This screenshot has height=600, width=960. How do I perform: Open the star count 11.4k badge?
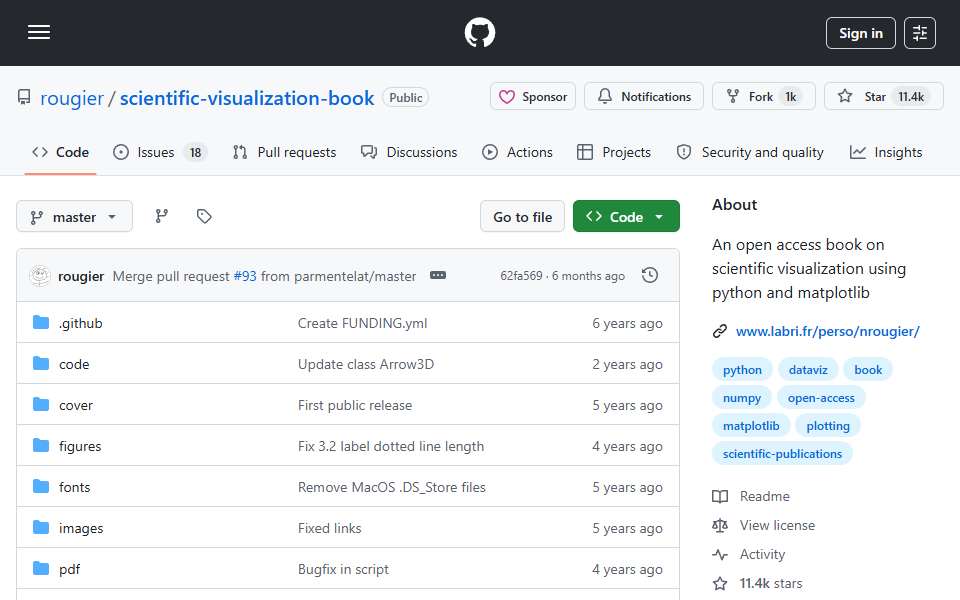[x=911, y=97]
